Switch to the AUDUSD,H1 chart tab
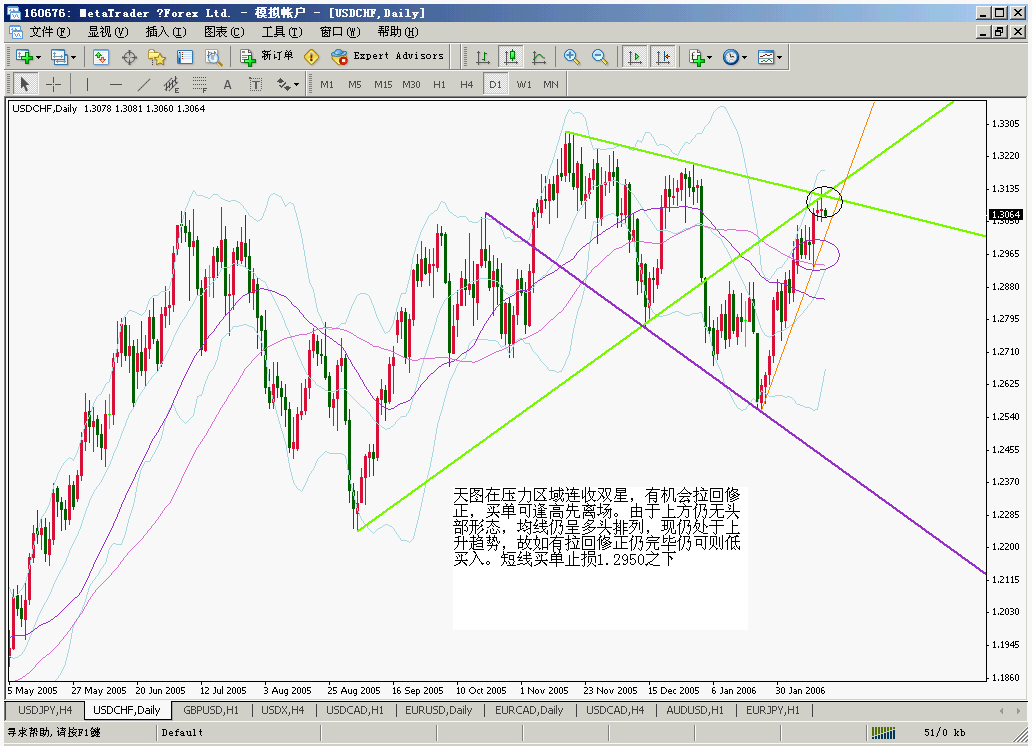 point(695,710)
